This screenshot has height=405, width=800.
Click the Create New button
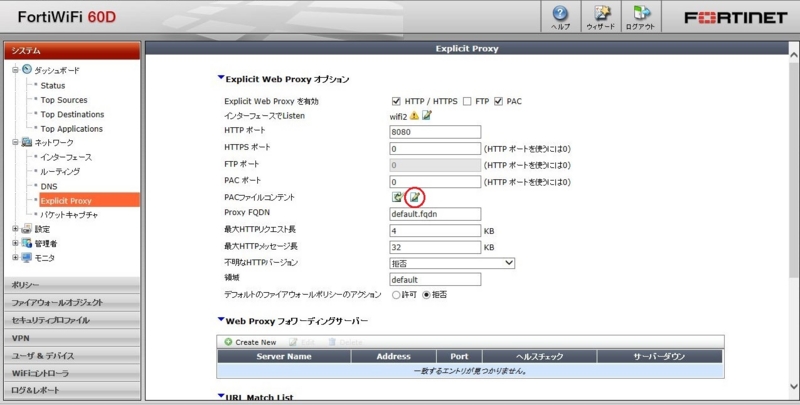point(251,342)
